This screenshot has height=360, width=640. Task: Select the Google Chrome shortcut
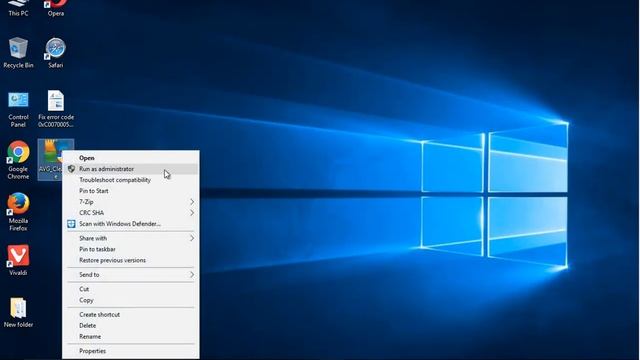18,160
